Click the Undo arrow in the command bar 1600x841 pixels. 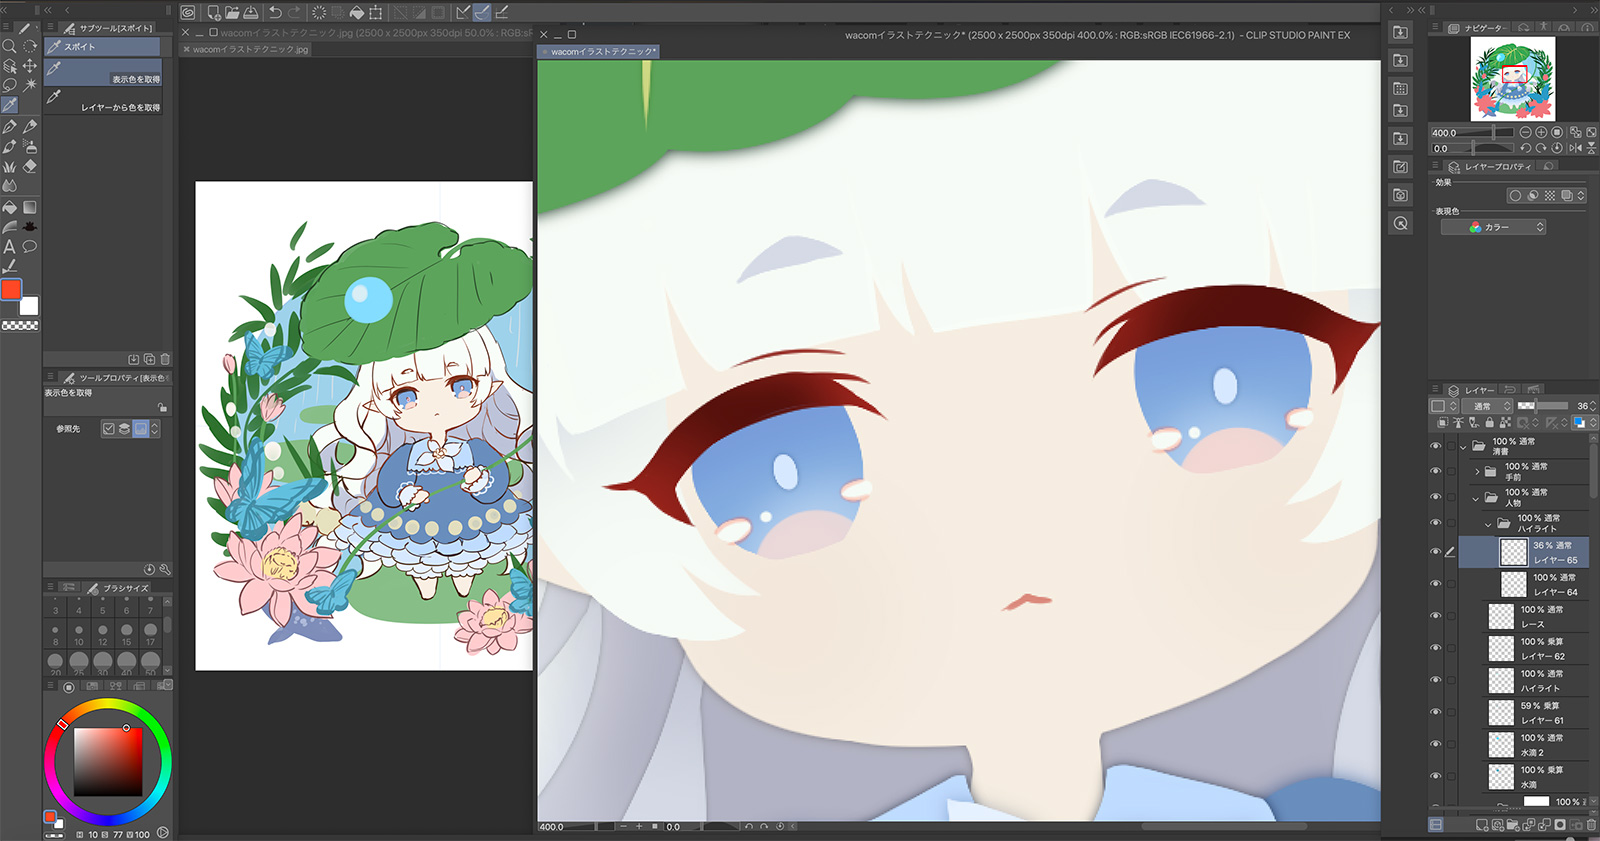point(275,12)
